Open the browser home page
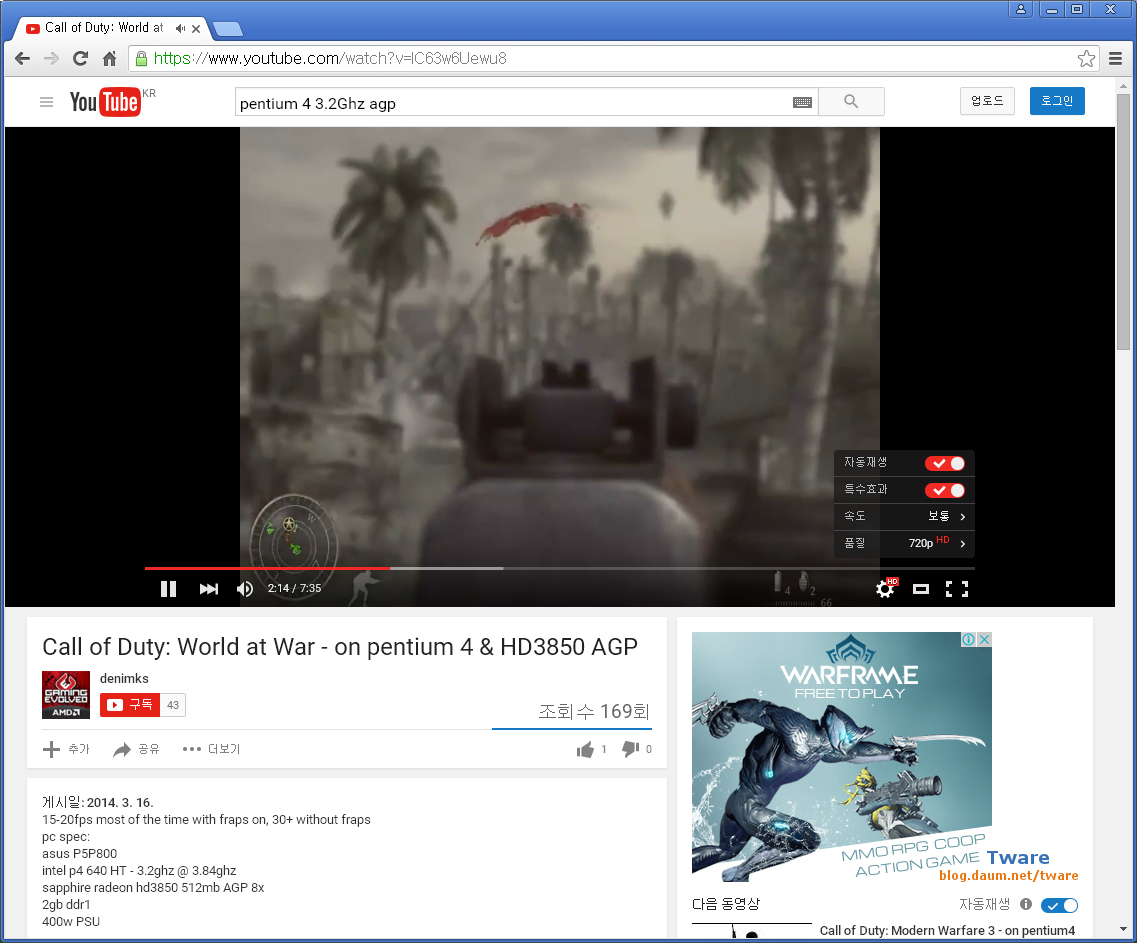Viewport: 1137px width, 943px height. 109,59
